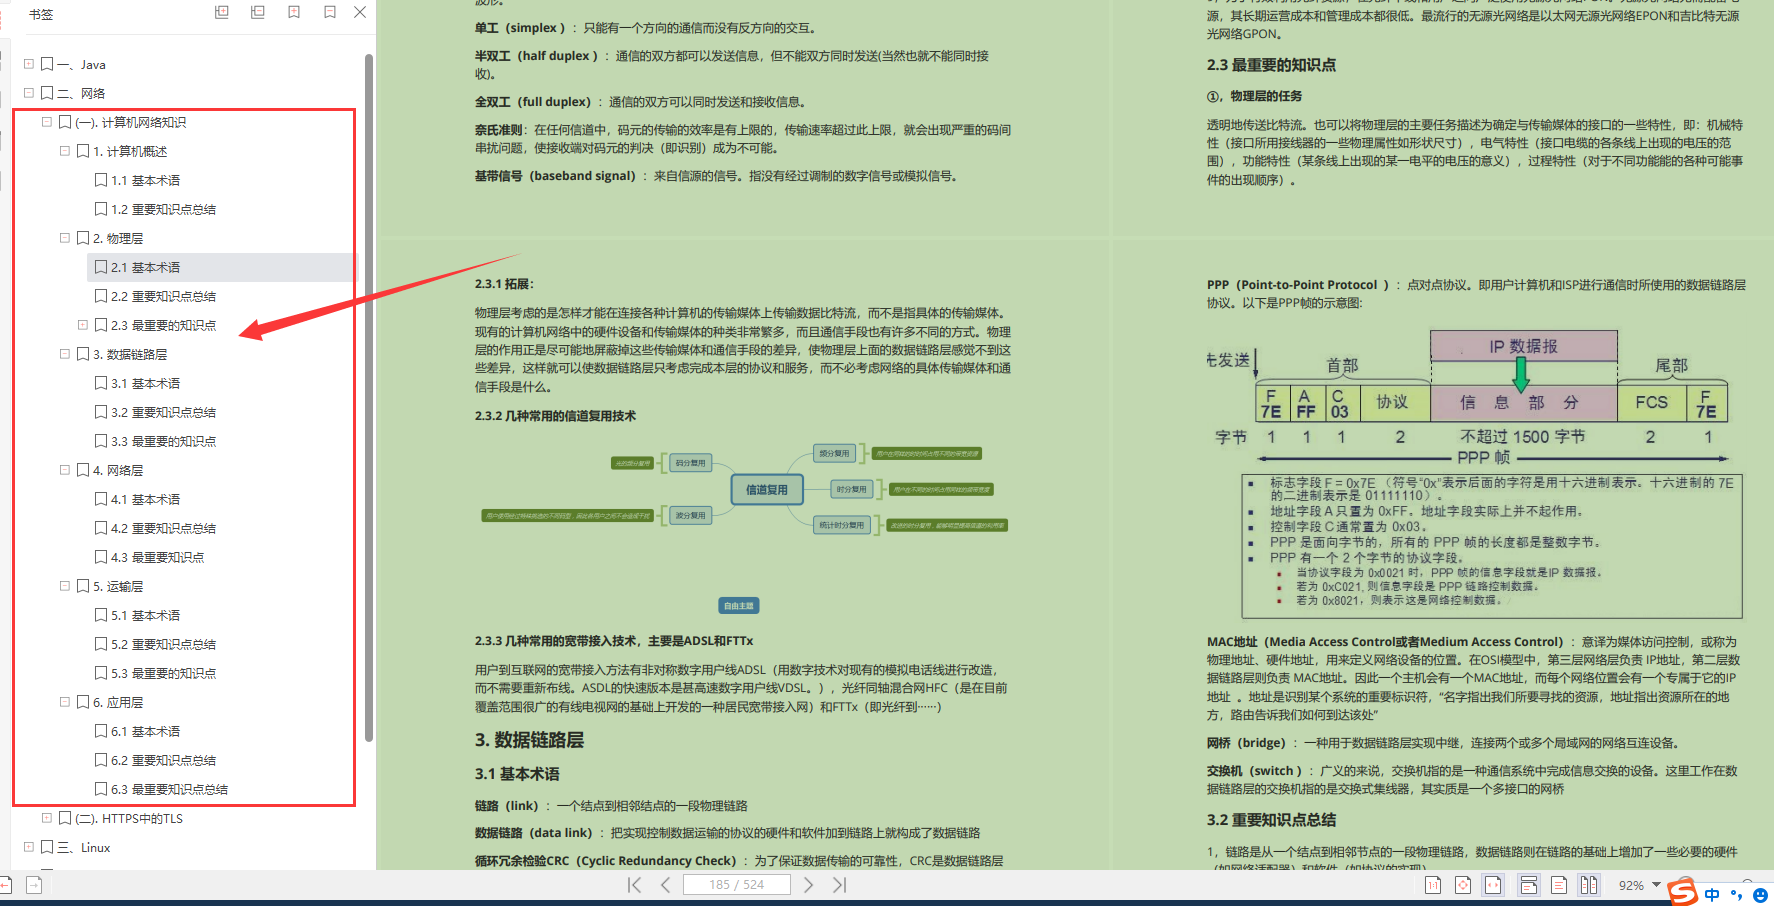1774x906 pixels.
Task: Open bookmark 4.1 基本术语
Action: [x=146, y=499]
